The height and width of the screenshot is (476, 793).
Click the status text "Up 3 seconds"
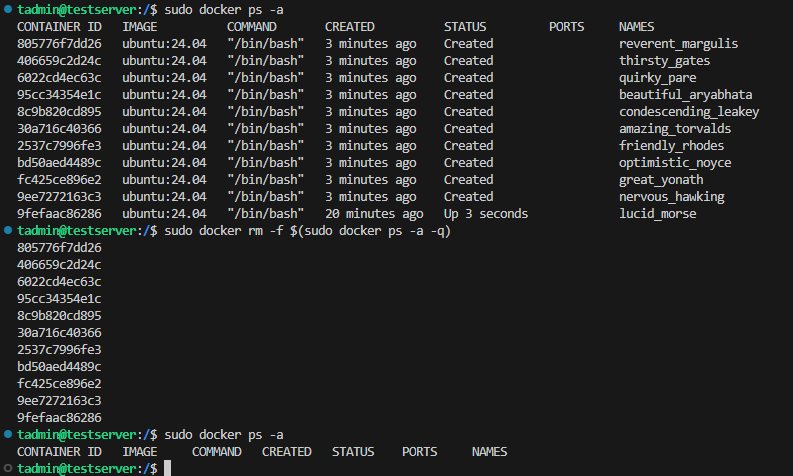(x=486, y=214)
